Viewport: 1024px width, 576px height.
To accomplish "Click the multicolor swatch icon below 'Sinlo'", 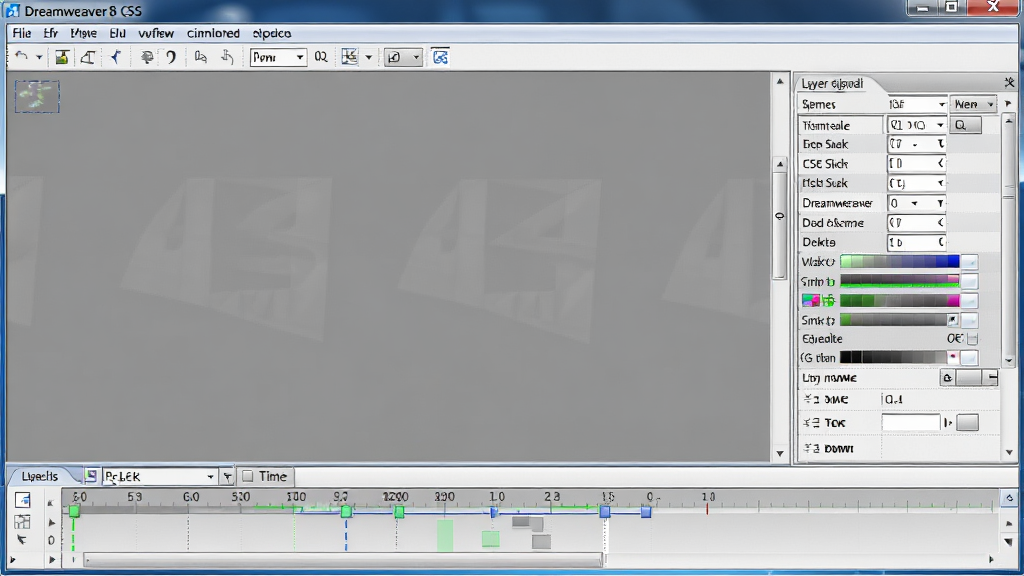I will tap(811, 300).
